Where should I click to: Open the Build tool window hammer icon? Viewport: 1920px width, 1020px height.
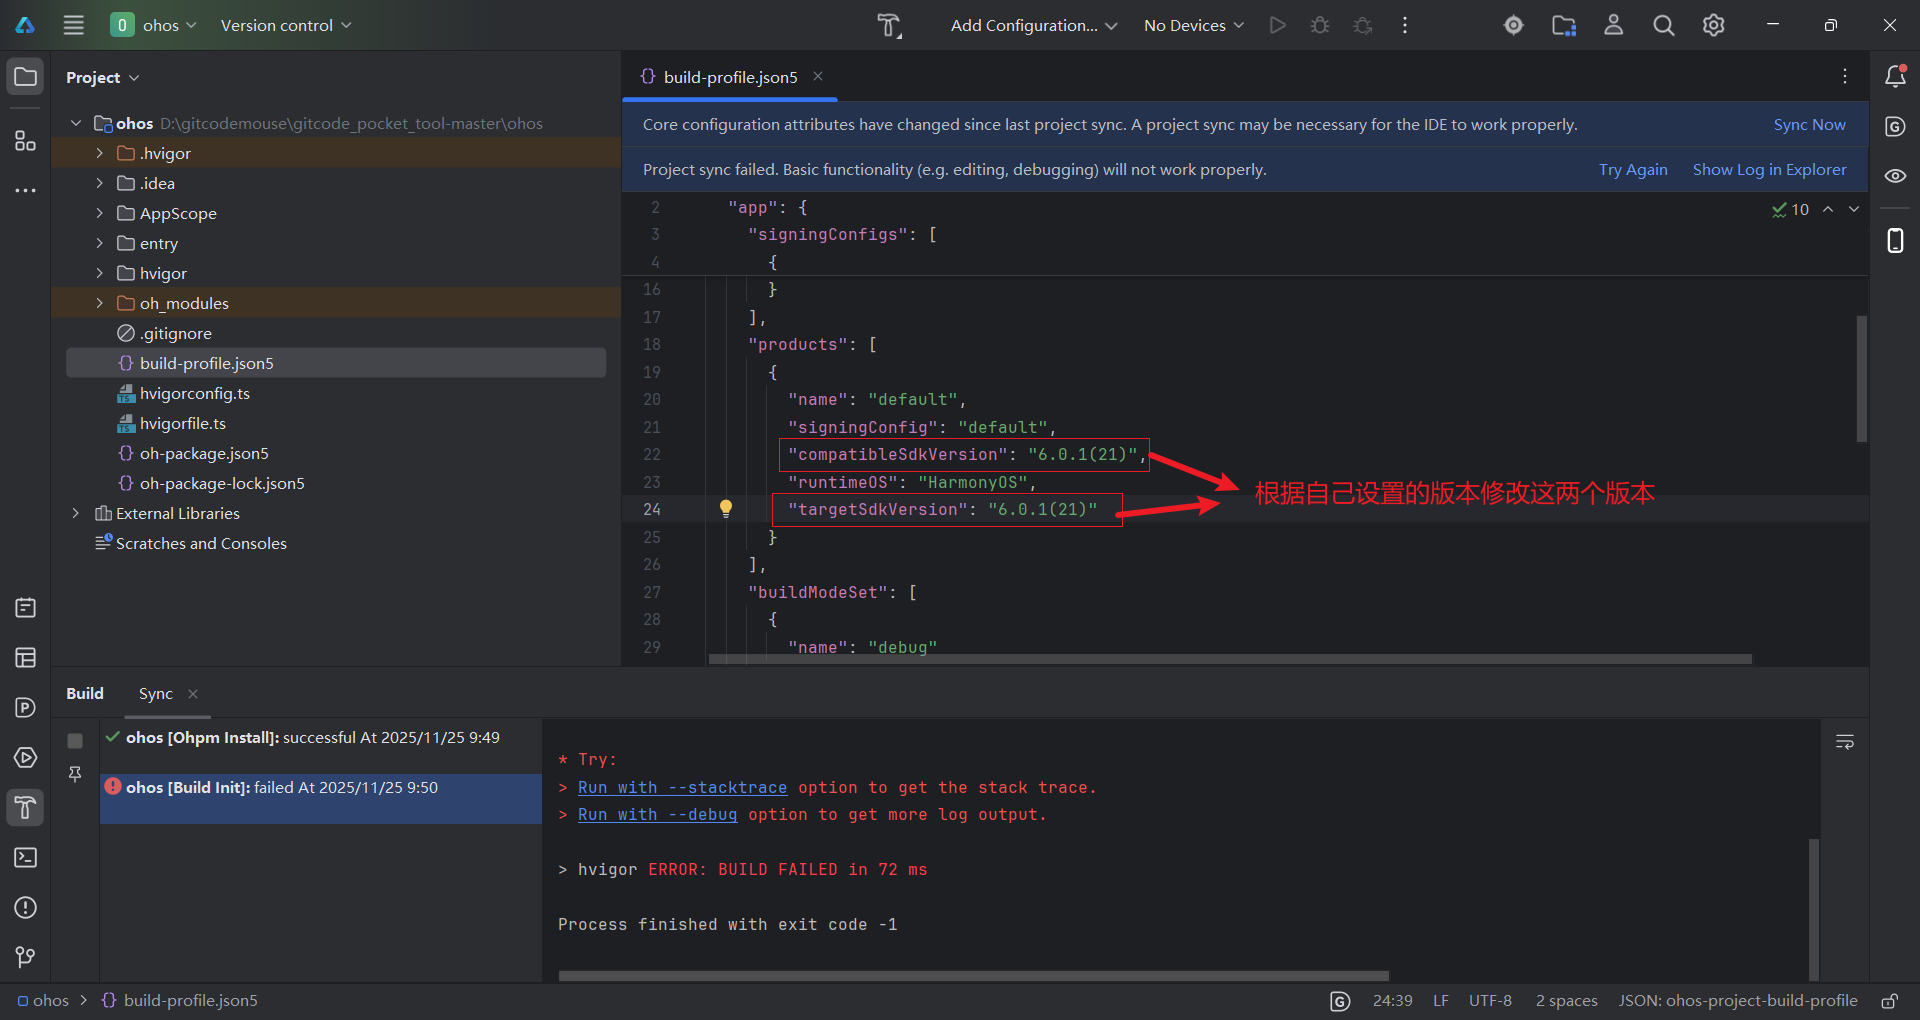click(x=25, y=808)
